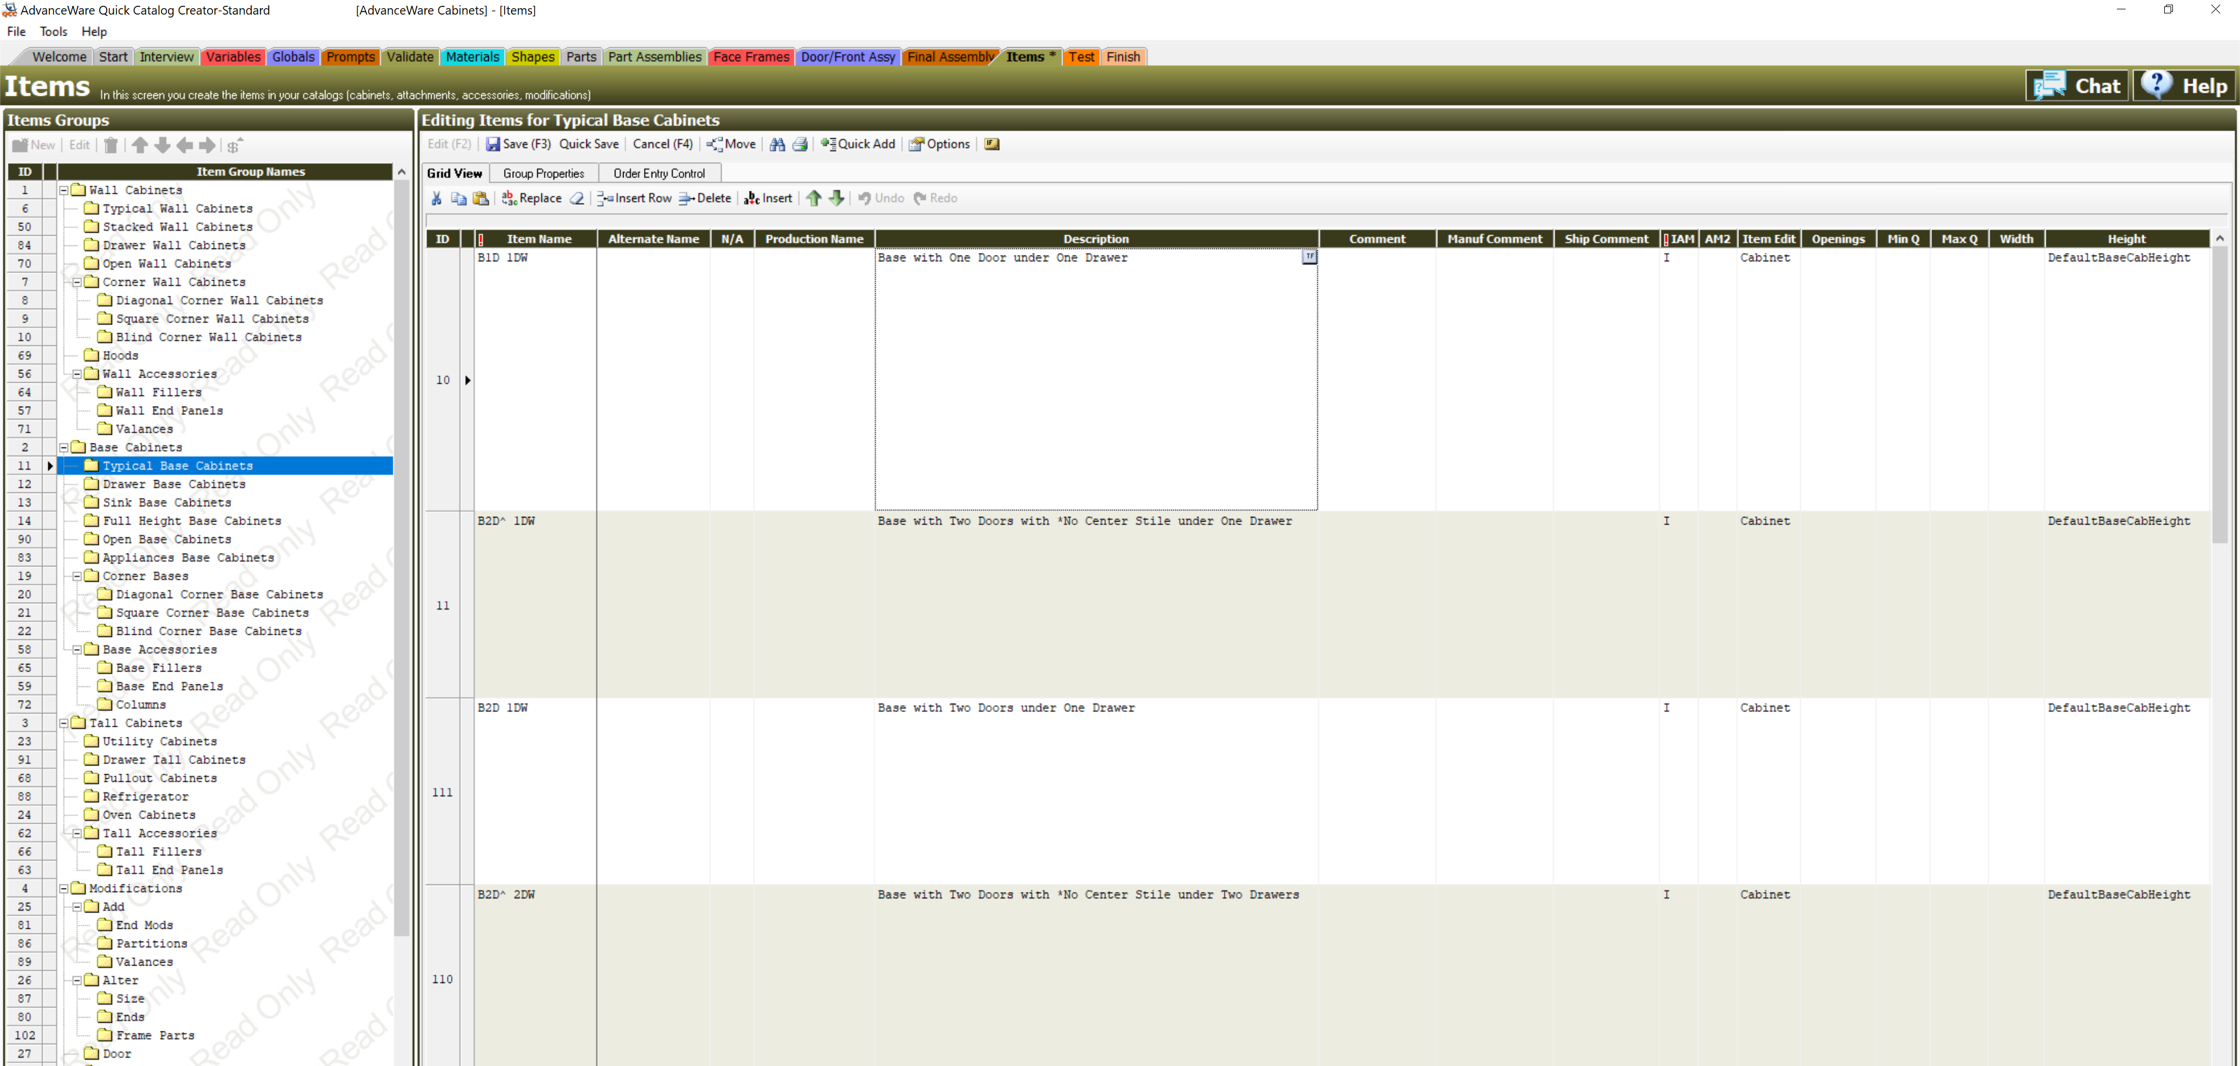Click the eraser icon beside Replace
2240x1066 pixels.
coord(577,199)
